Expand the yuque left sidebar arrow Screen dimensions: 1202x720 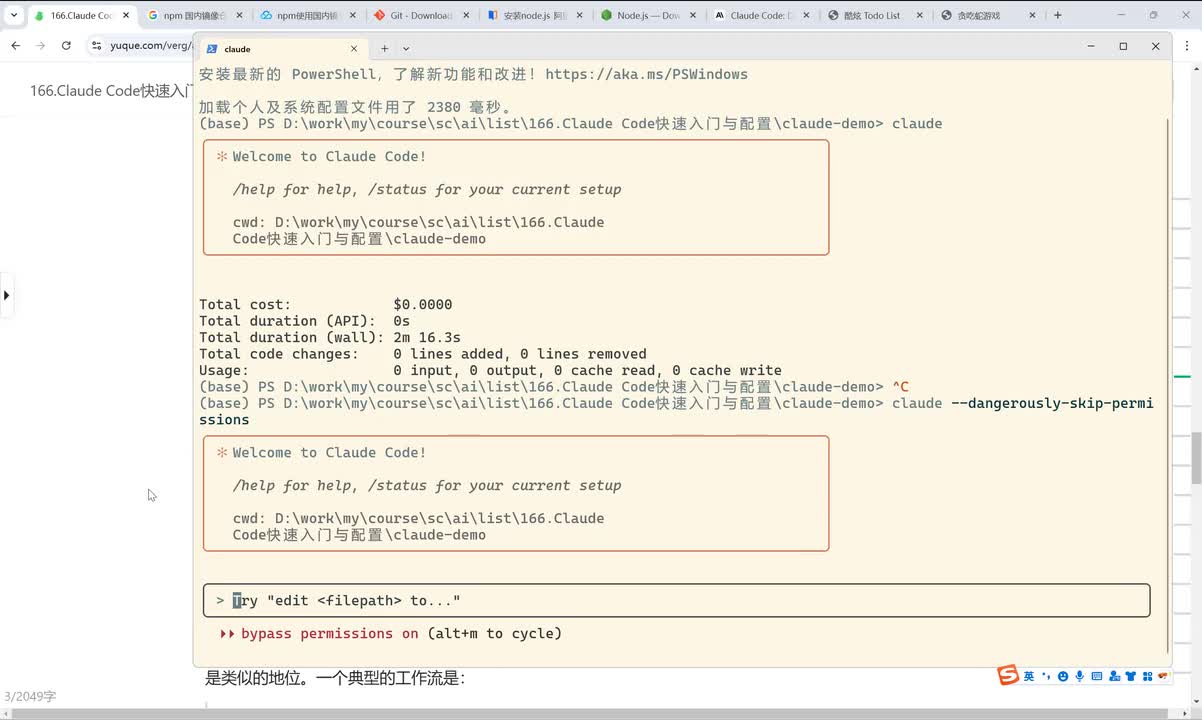6,295
